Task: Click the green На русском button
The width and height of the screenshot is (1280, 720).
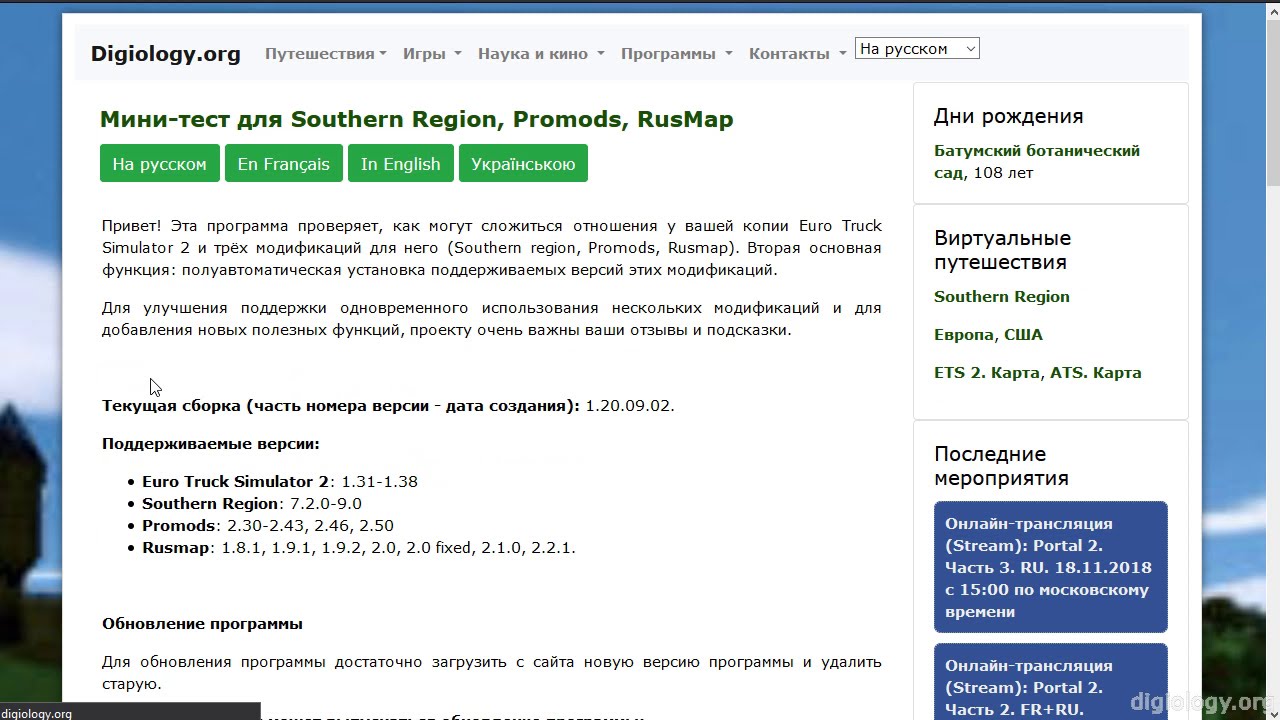Action: click(x=160, y=164)
